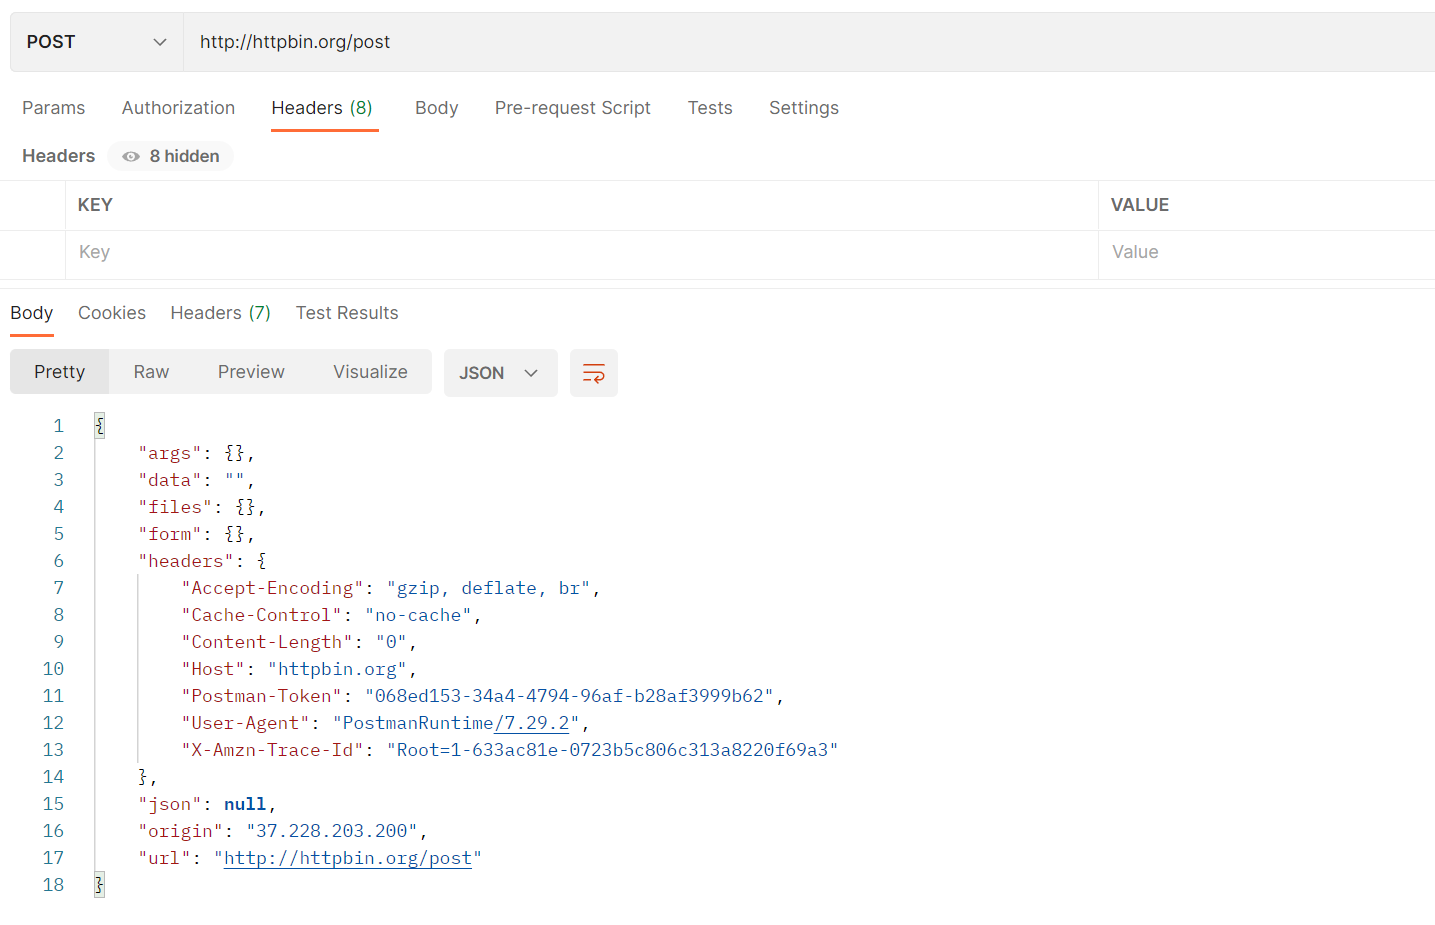Switch to Raw response view

click(x=152, y=372)
